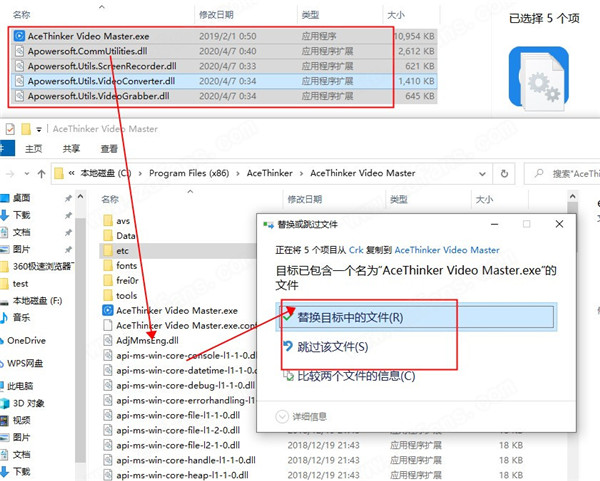This screenshot has height=481, width=600.
Task: Open pinned 文档 in quick access sidebar
Action: [x=21, y=232]
